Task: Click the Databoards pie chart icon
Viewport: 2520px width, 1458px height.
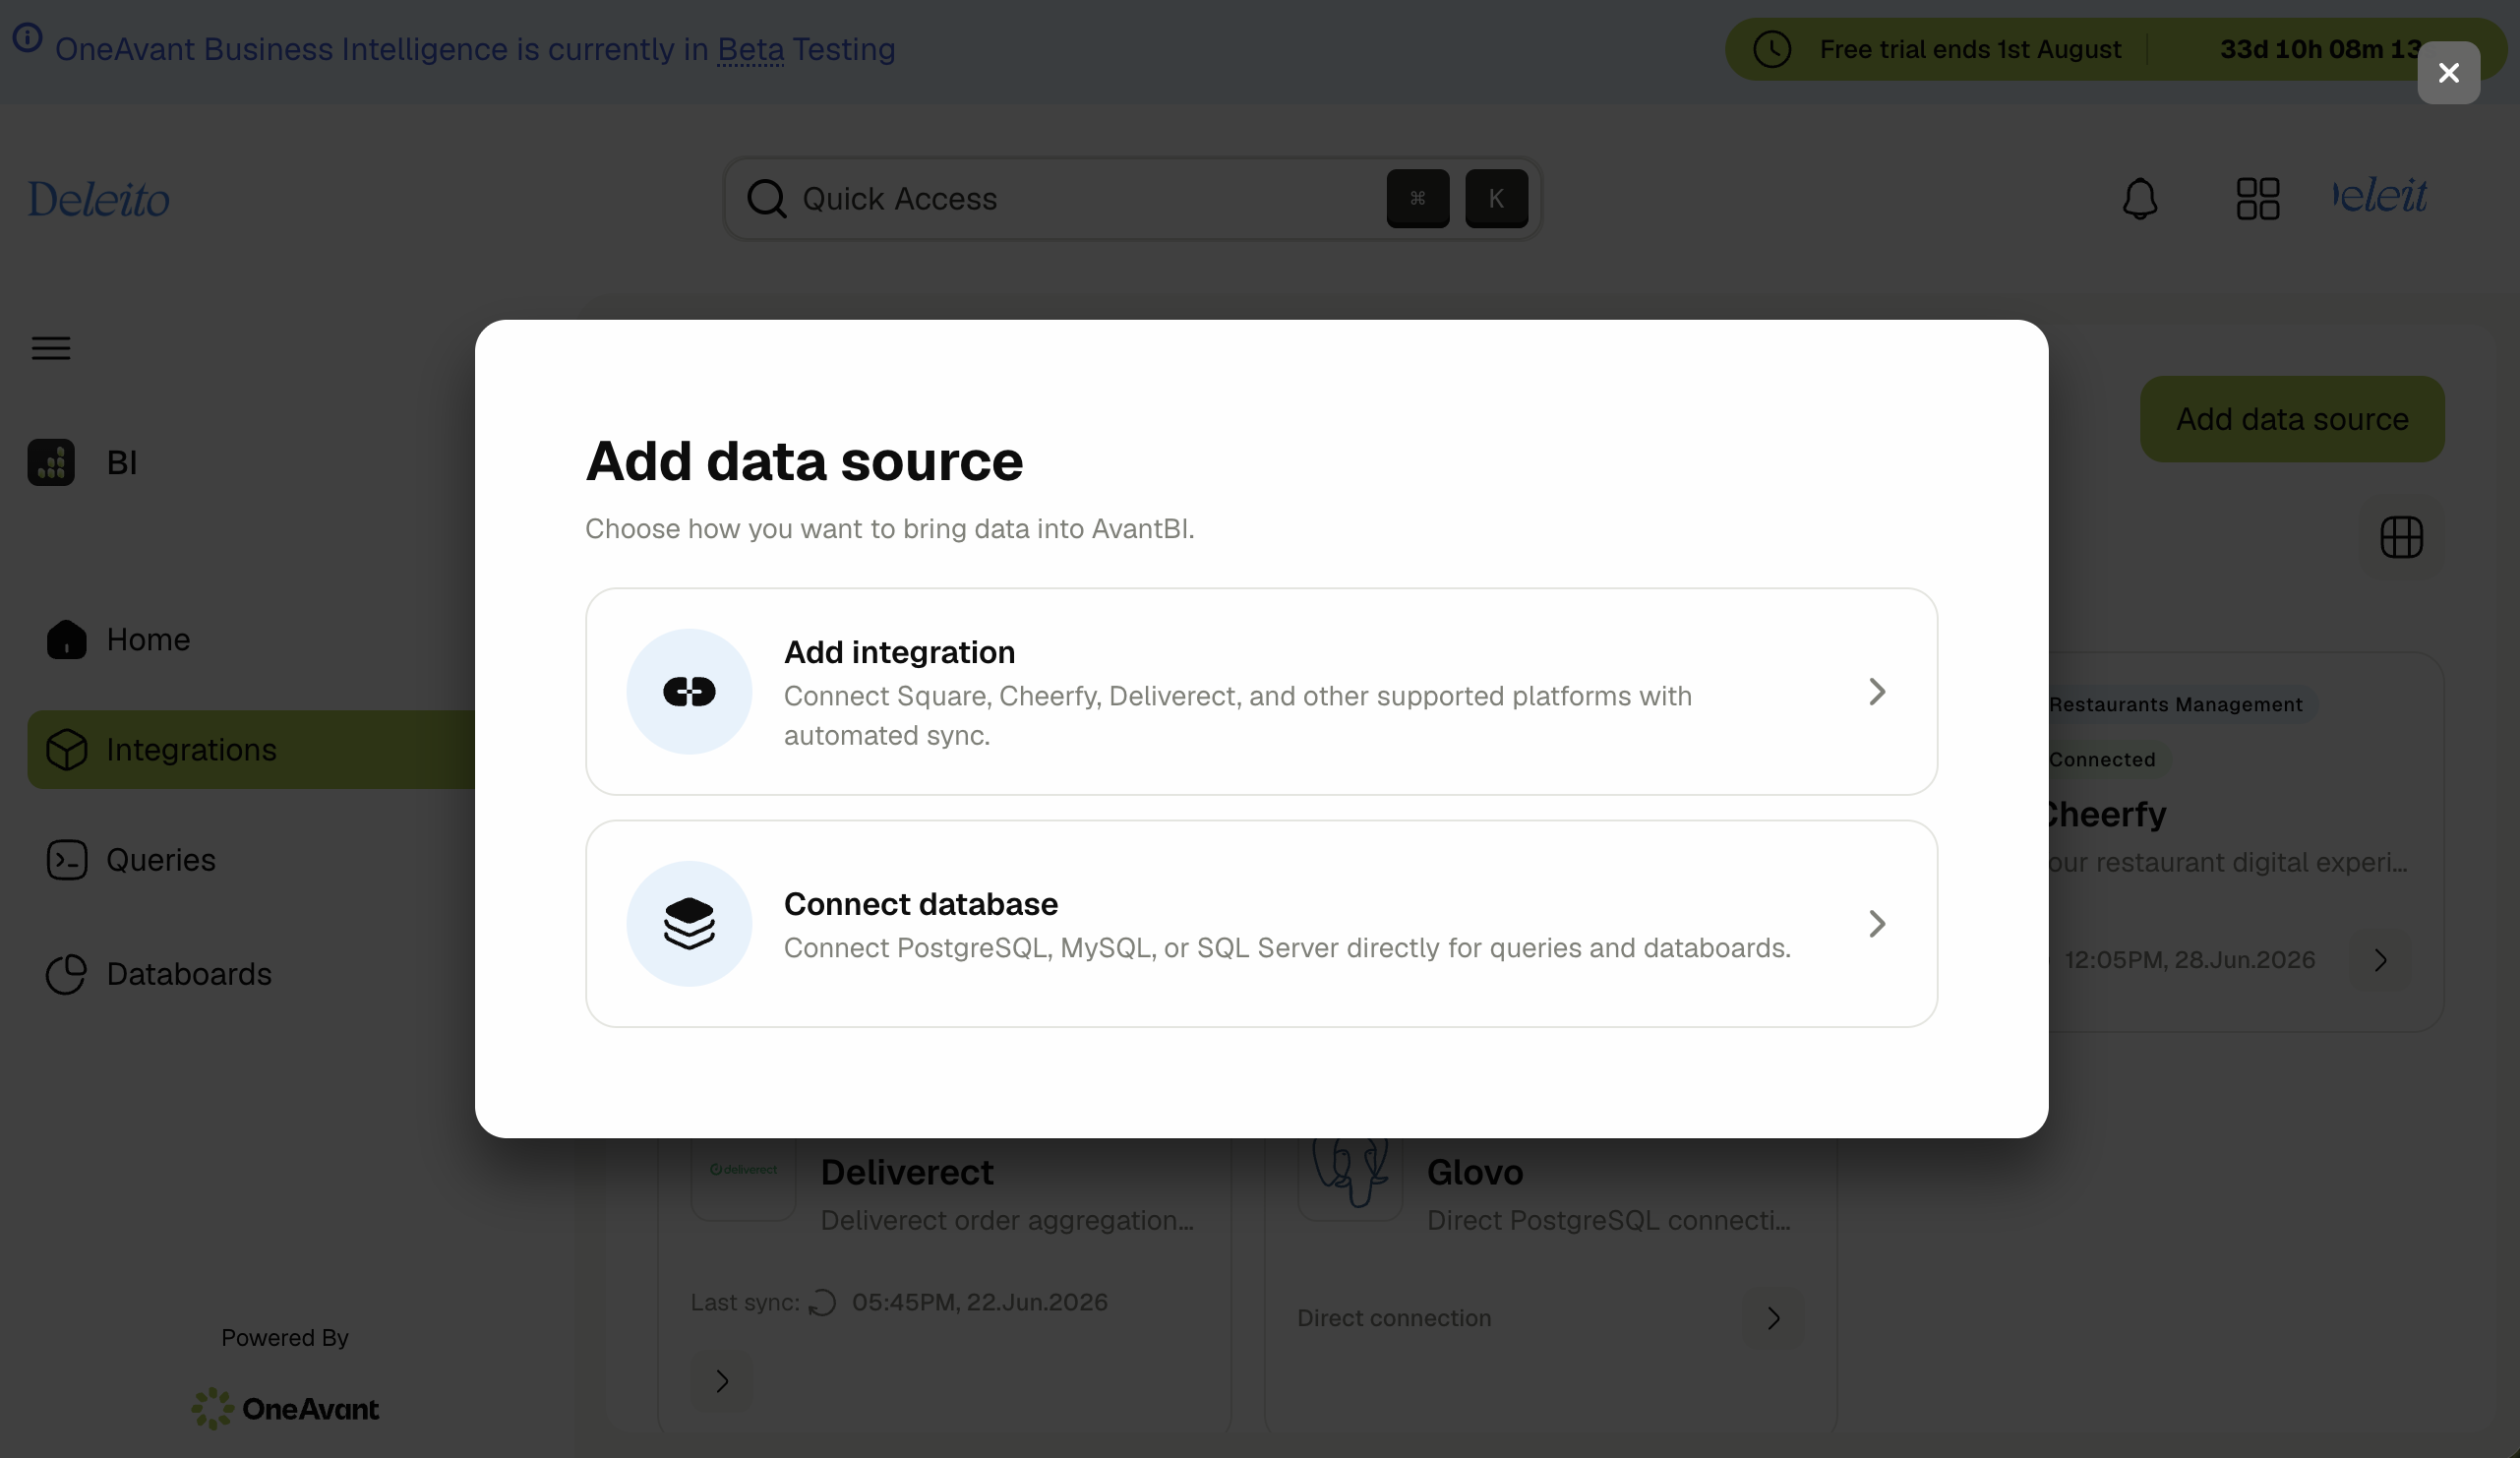Action: pos(66,973)
